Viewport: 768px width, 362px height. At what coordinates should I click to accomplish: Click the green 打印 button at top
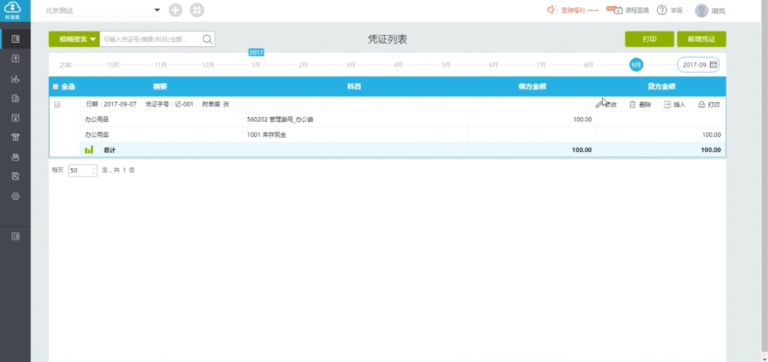pyautogui.click(x=649, y=39)
